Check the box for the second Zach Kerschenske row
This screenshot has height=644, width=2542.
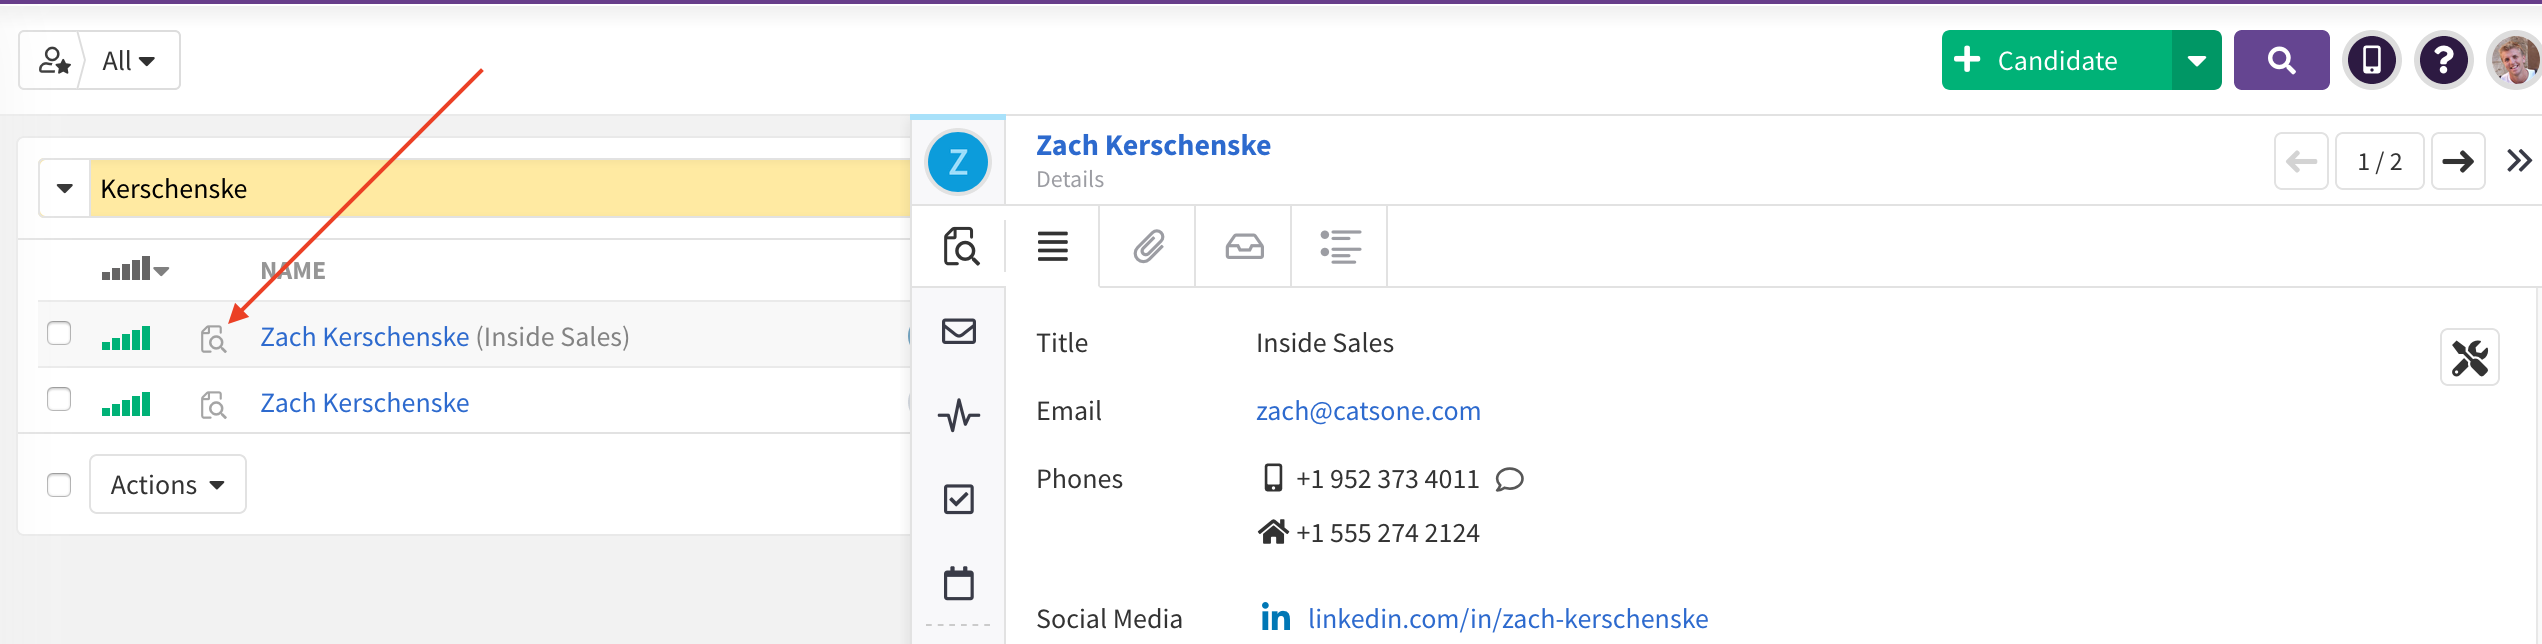60,399
